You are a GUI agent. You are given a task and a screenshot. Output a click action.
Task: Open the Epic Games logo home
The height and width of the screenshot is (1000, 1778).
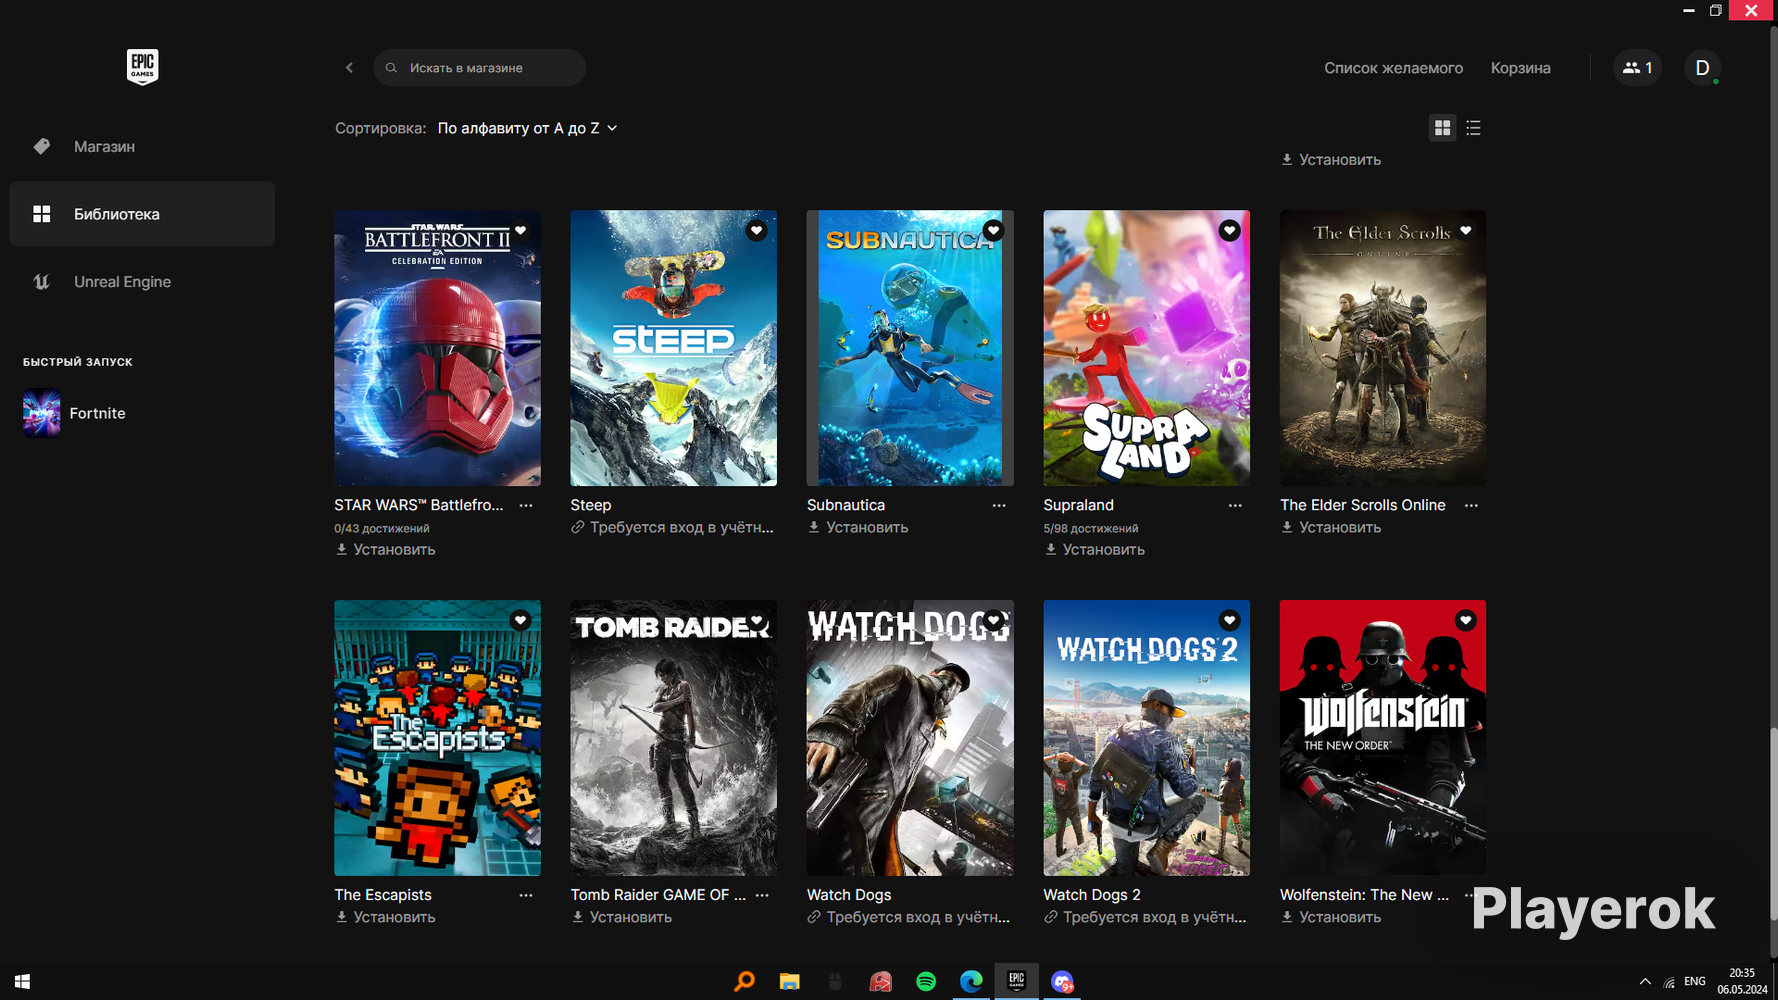click(x=142, y=67)
